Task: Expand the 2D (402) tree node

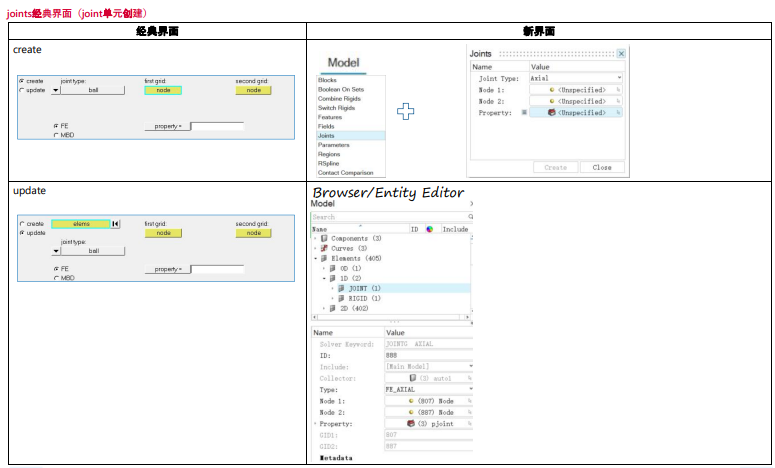Action: click(x=323, y=308)
